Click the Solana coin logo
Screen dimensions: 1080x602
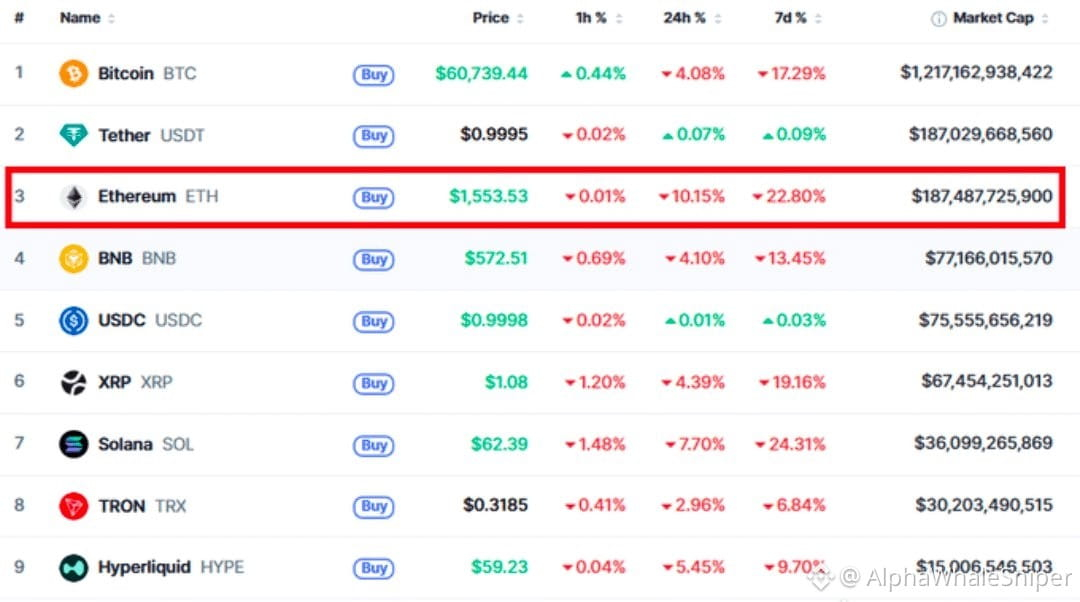[73, 444]
